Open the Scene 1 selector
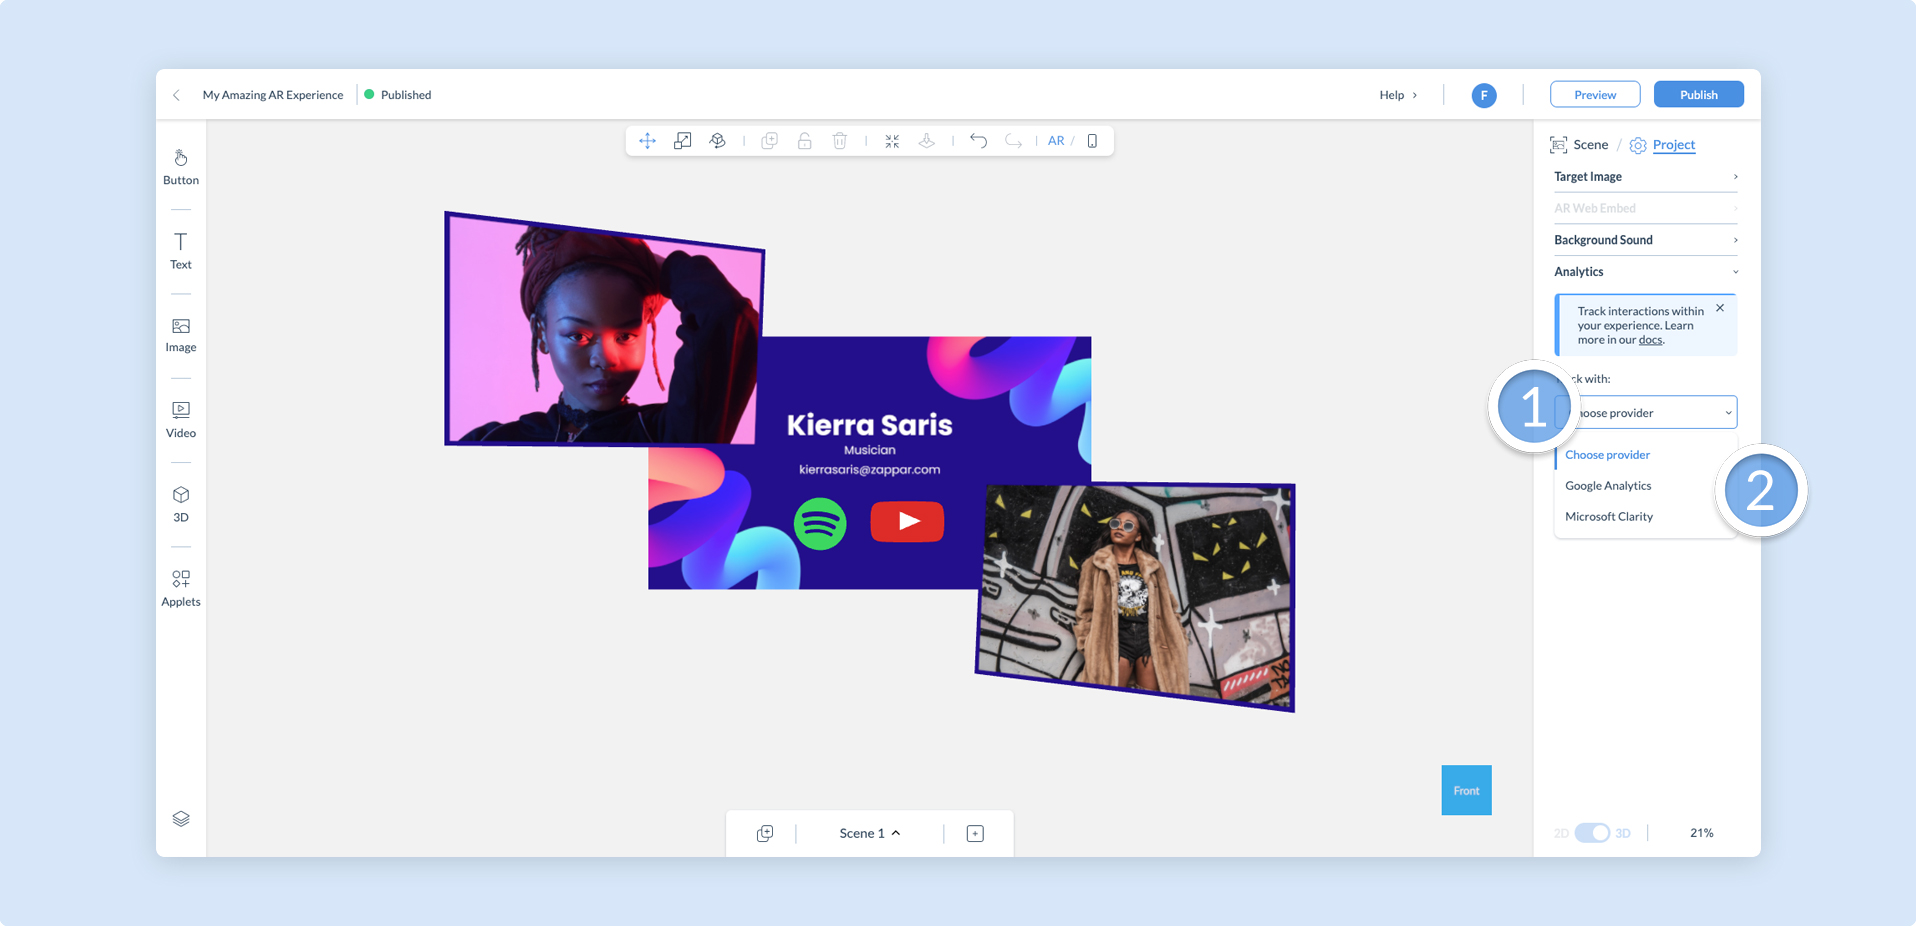This screenshot has width=1916, height=926. 870,833
